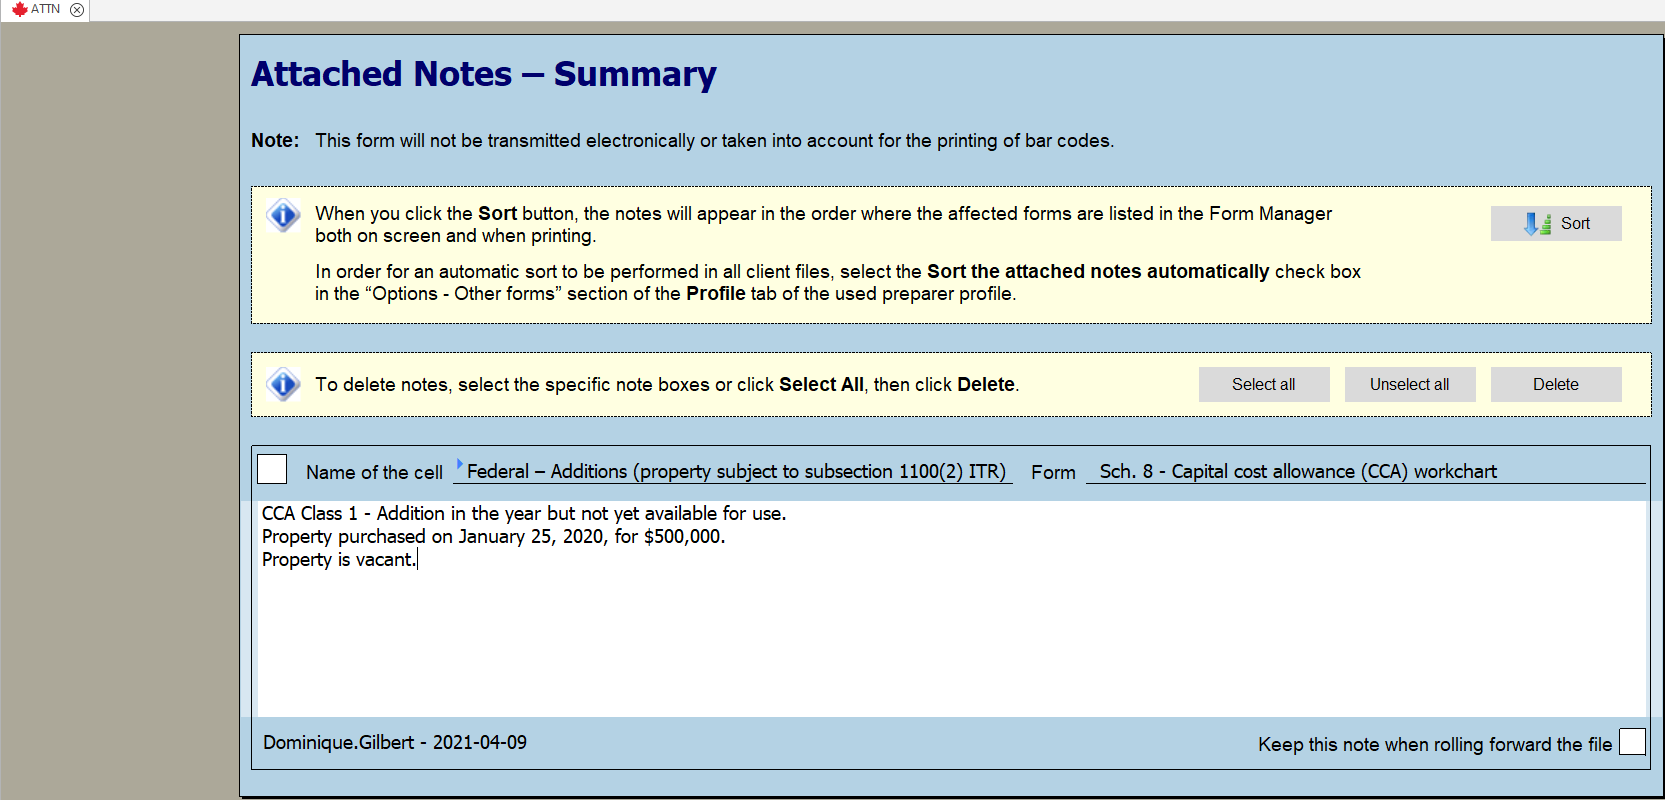Click the 'Name of the cell' label
Viewport: 1665px width, 800px height.
(x=374, y=473)
